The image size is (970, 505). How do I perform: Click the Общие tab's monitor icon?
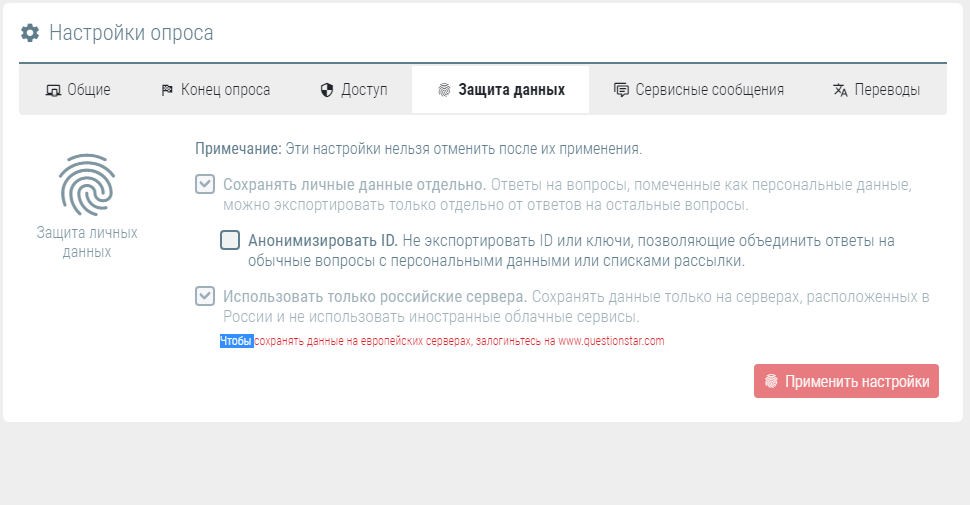(54, 90)
